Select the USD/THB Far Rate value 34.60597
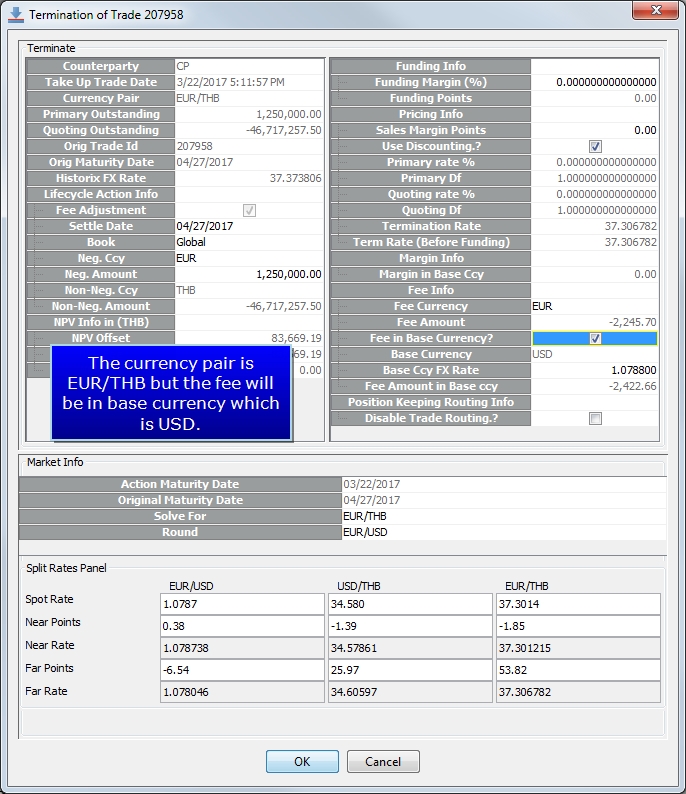 410,692
